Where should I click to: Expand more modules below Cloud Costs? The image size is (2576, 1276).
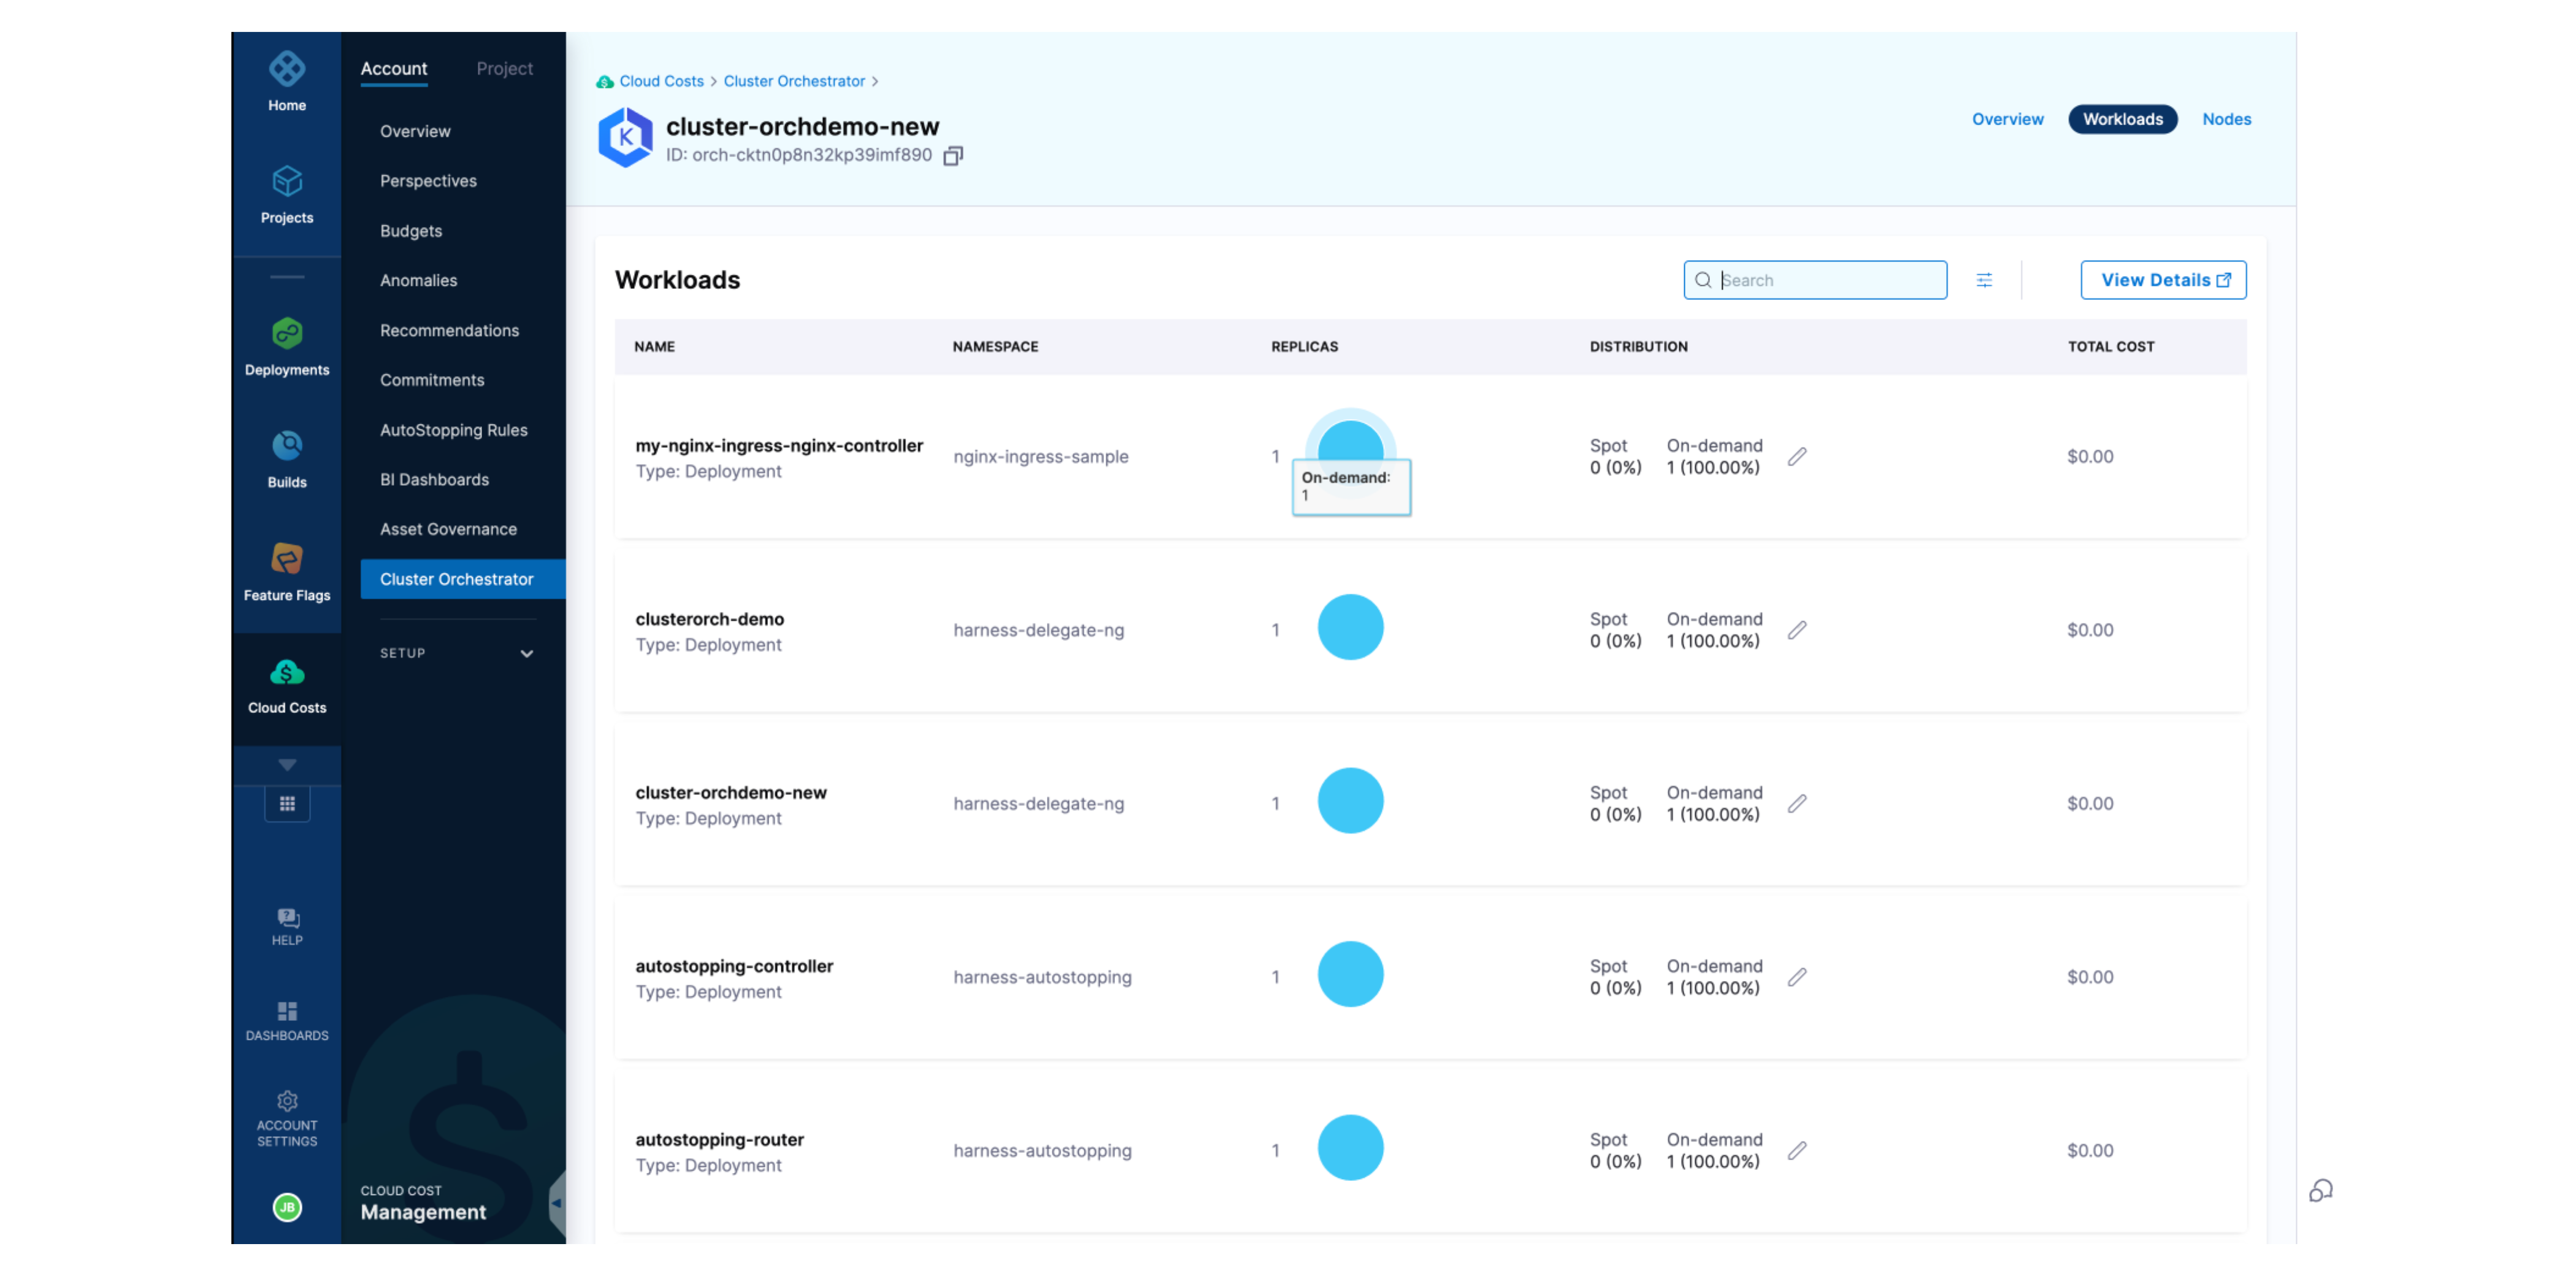287,765
